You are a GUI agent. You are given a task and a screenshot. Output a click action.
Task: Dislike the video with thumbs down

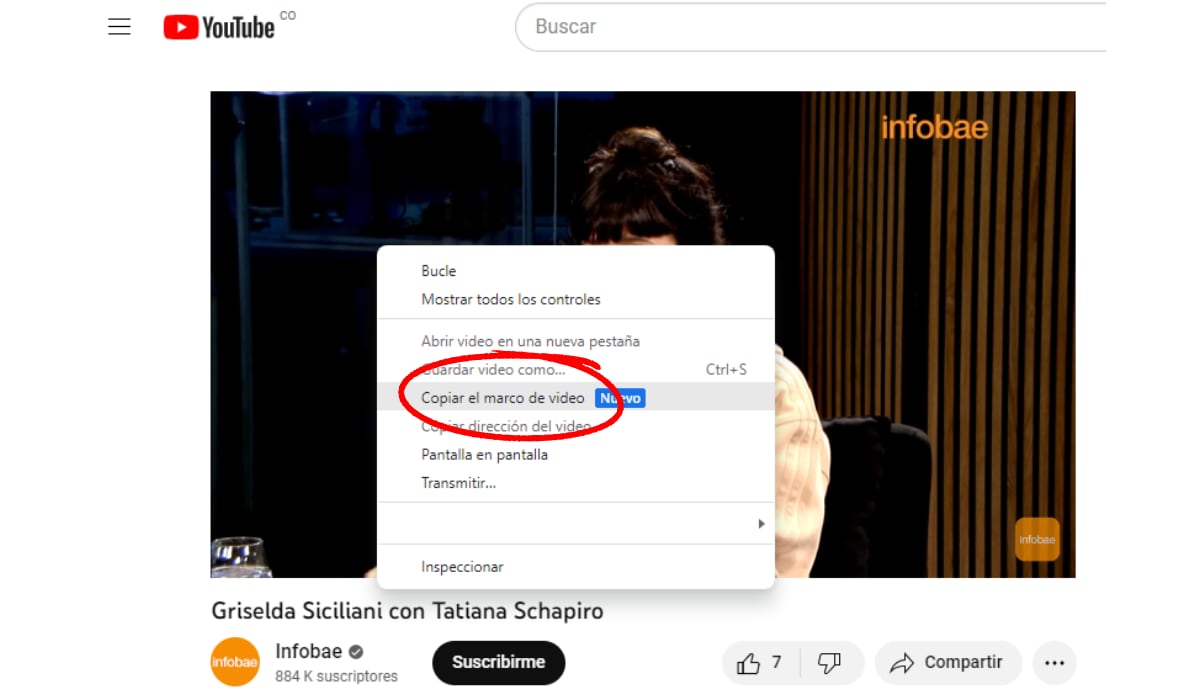coord(829,663)
